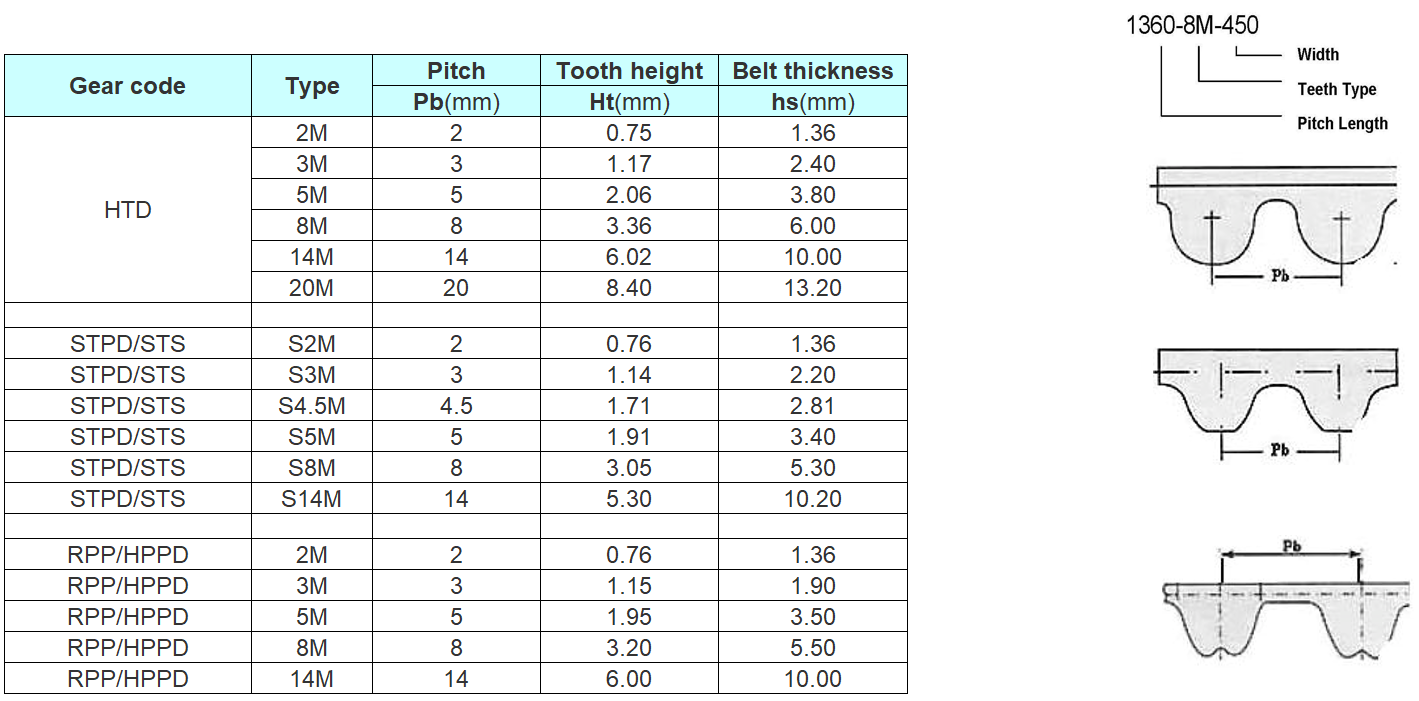Click the HTD tooth profile diagram
Image resolution: width=1419 pixels, height=701 pixels.
1274,227
